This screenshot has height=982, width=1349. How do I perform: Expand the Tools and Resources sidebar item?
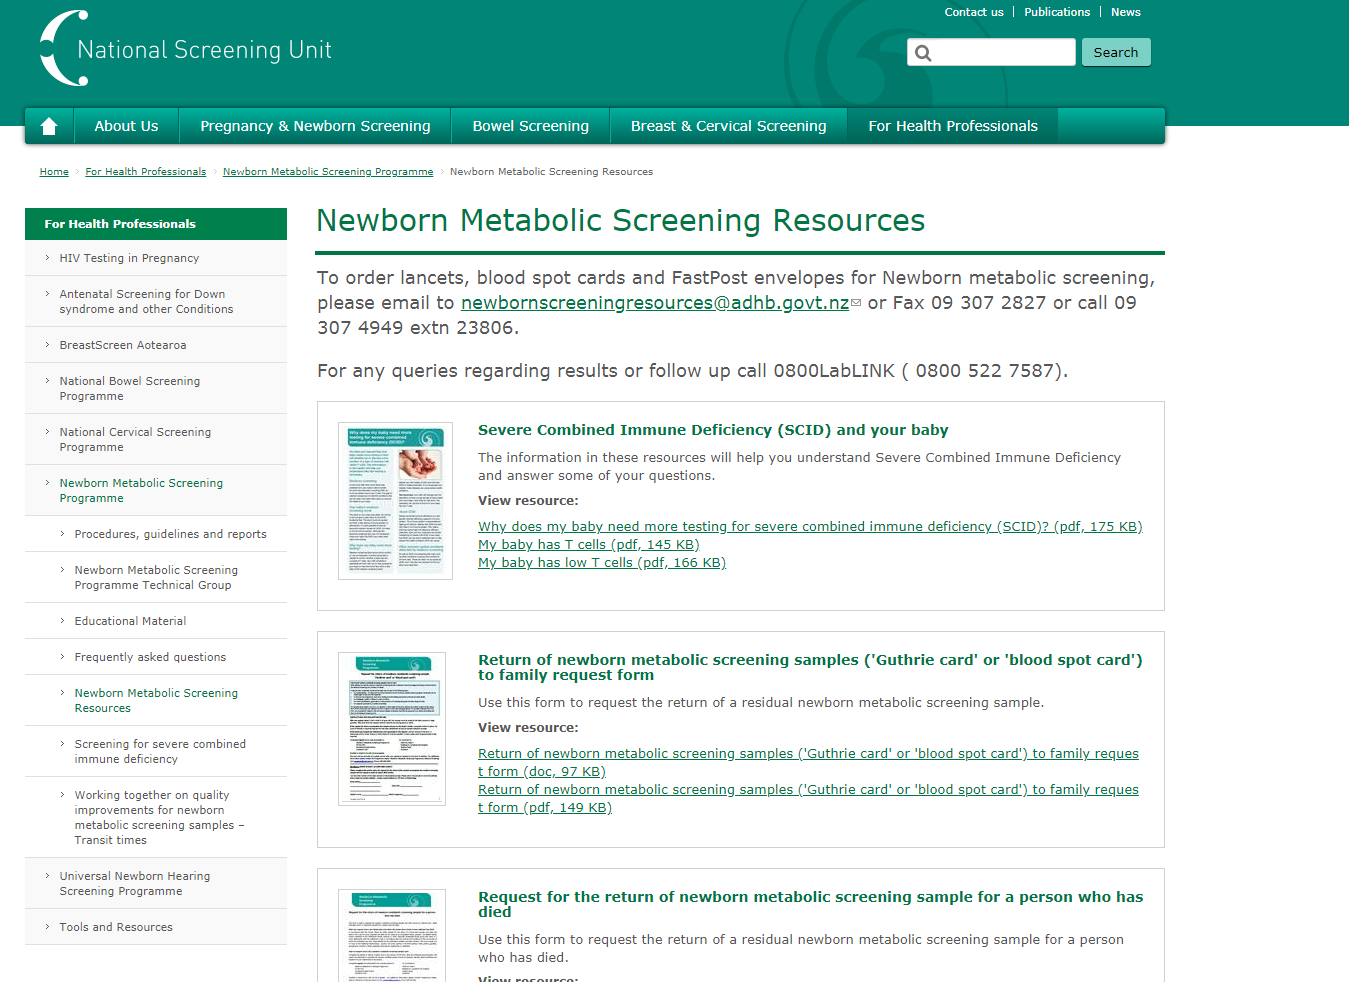point(116,927)
